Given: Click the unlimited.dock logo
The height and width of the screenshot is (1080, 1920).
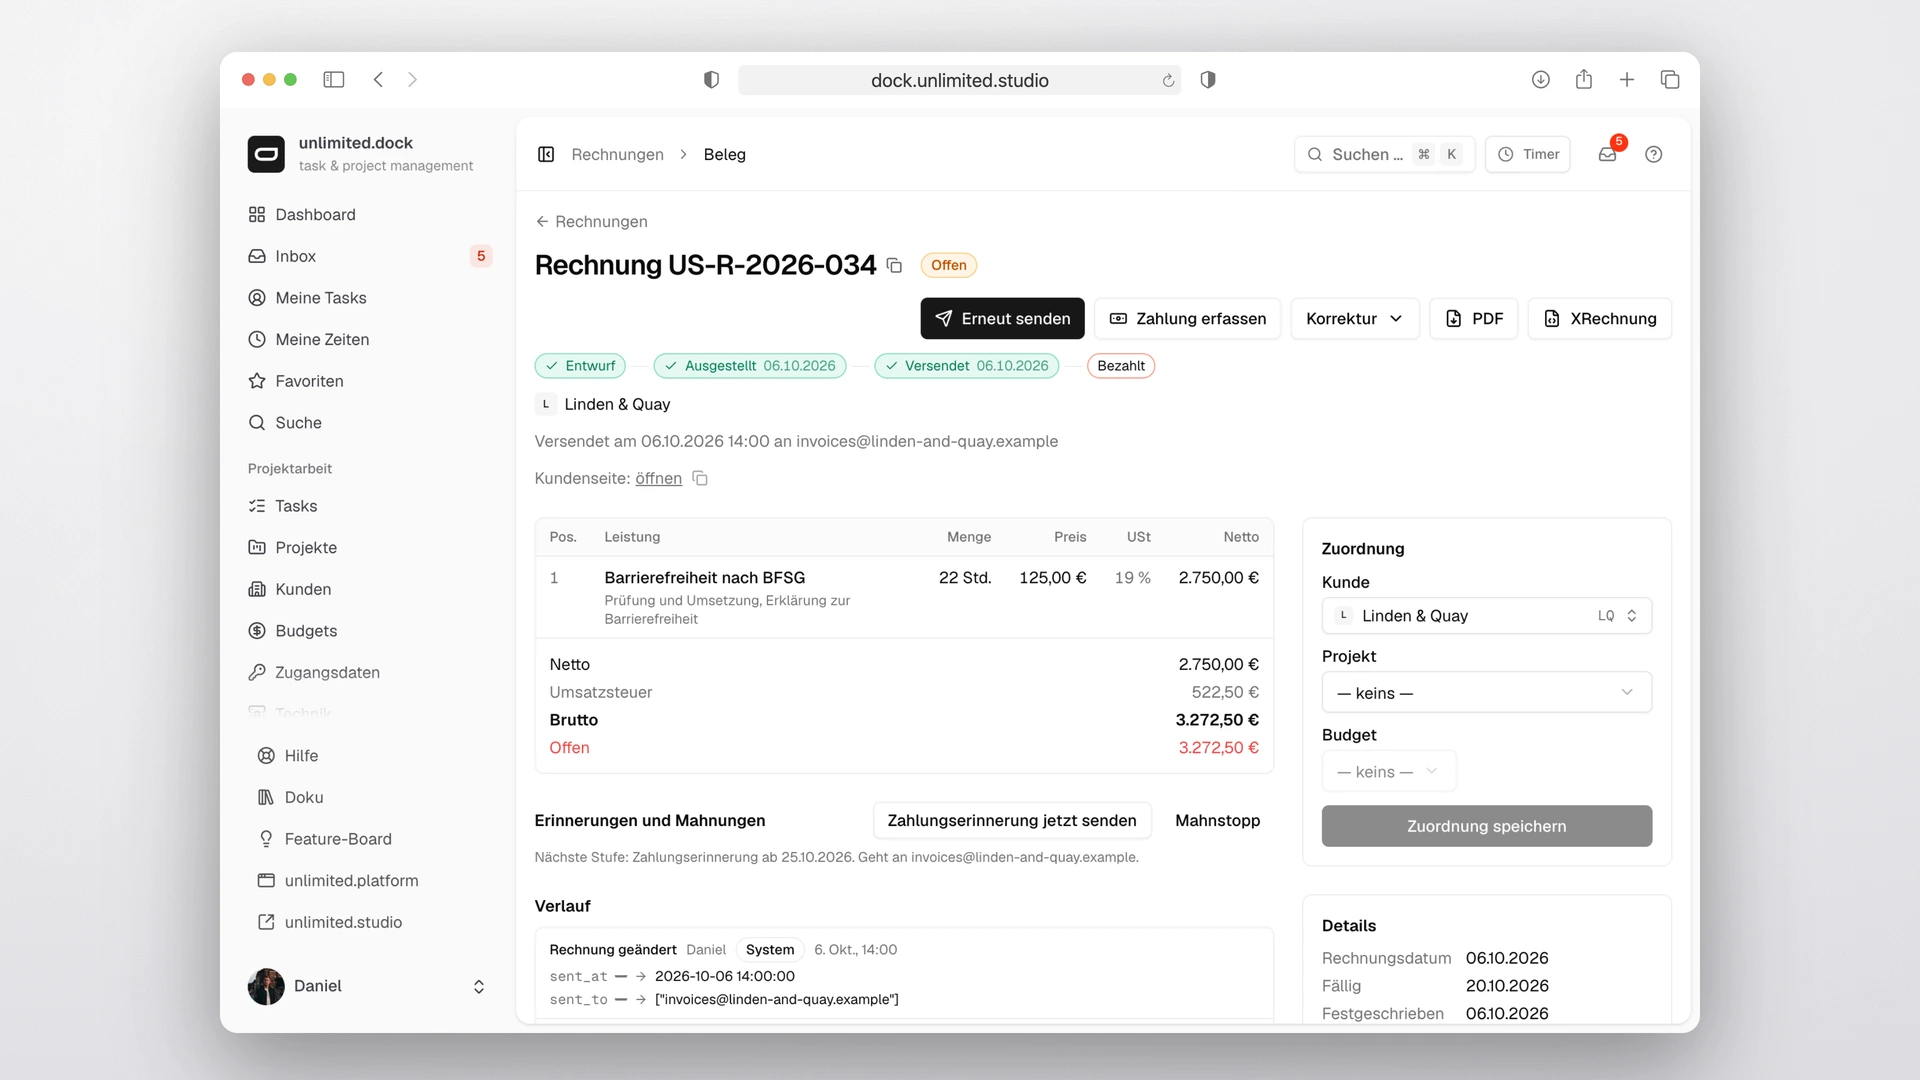Looking at the screenshot, I should [x=266, y=154].
